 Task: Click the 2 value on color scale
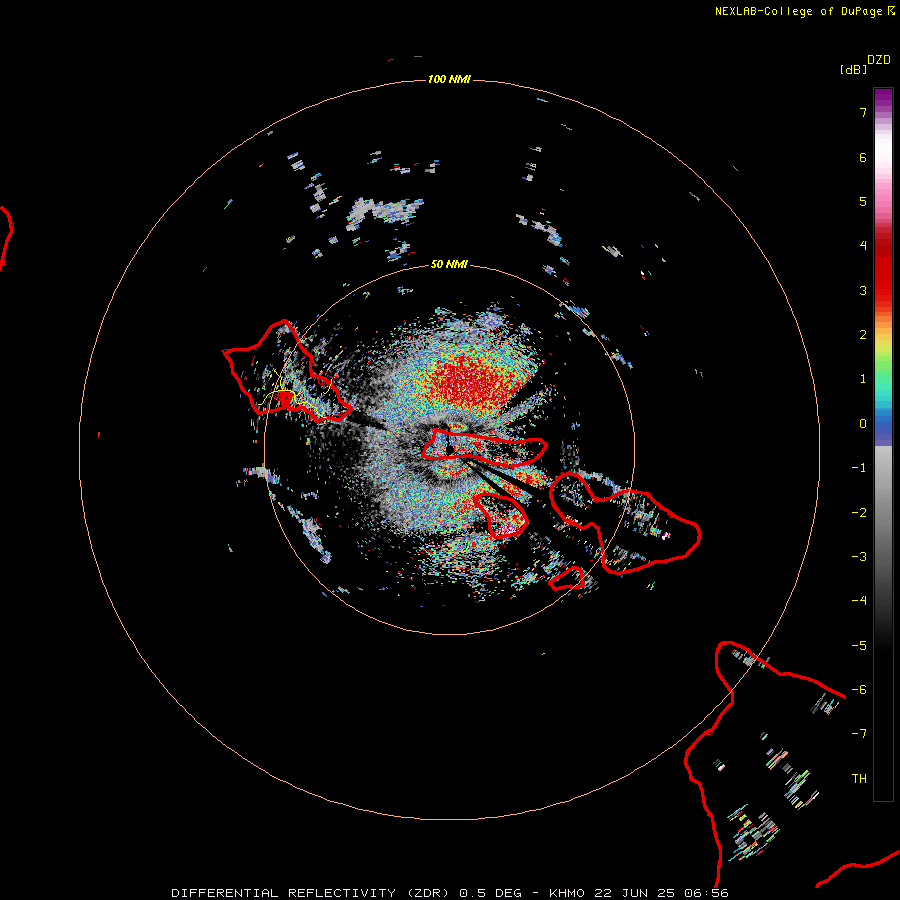coord(863,335)
